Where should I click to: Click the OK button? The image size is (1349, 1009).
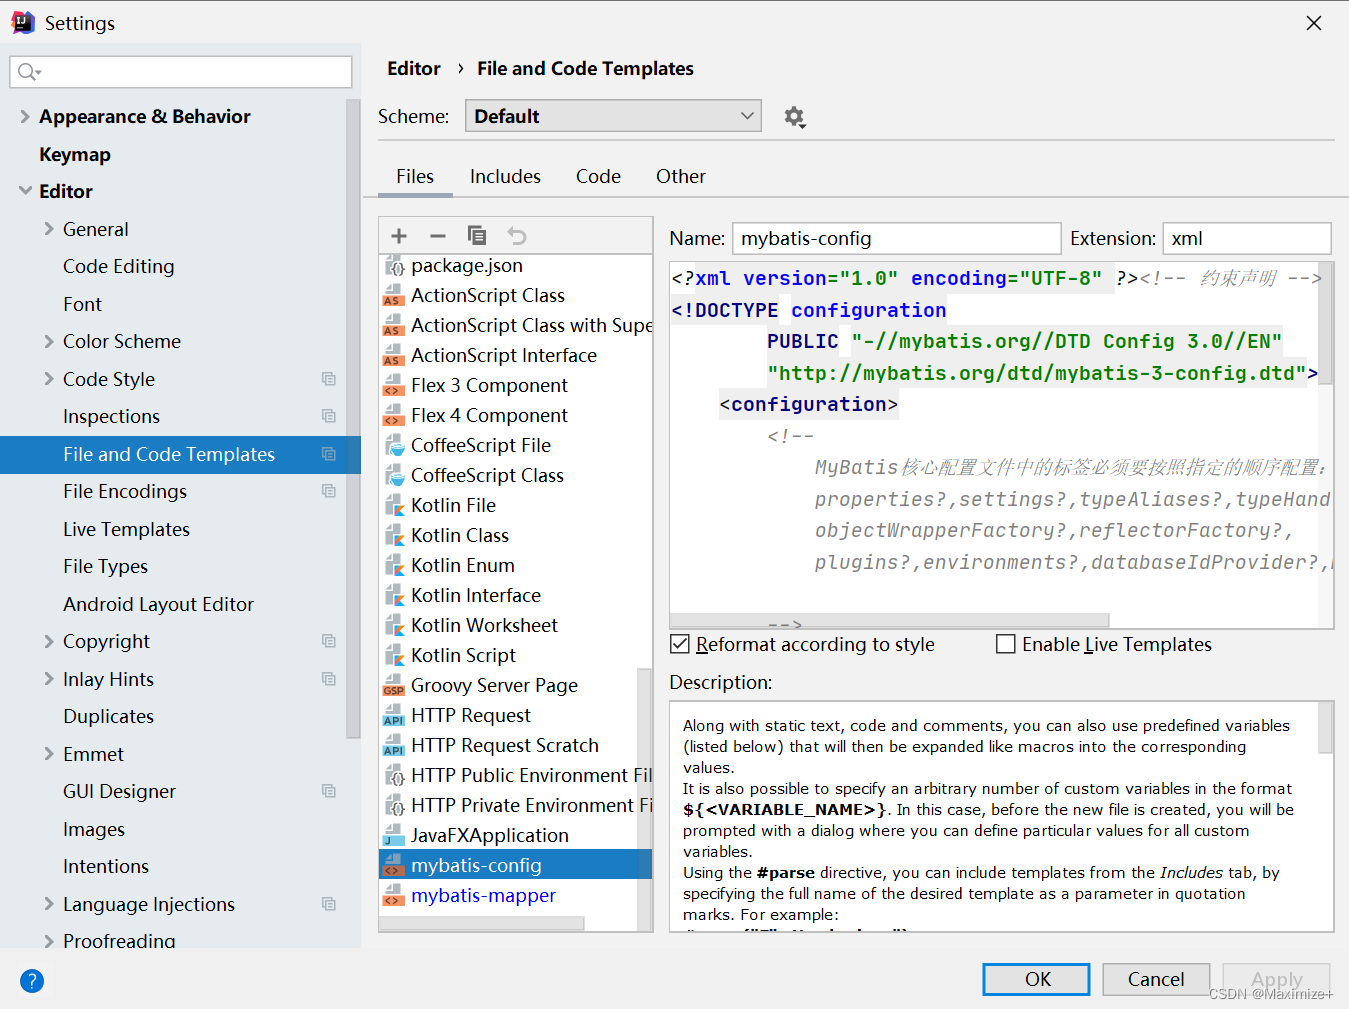pyautogui.click(x=1037, y=979)
